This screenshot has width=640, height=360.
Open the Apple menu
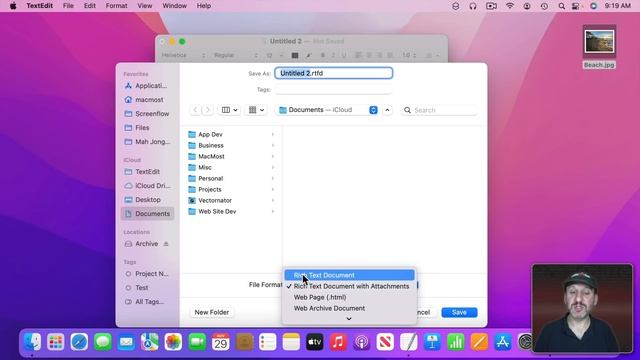click(13, 6)
